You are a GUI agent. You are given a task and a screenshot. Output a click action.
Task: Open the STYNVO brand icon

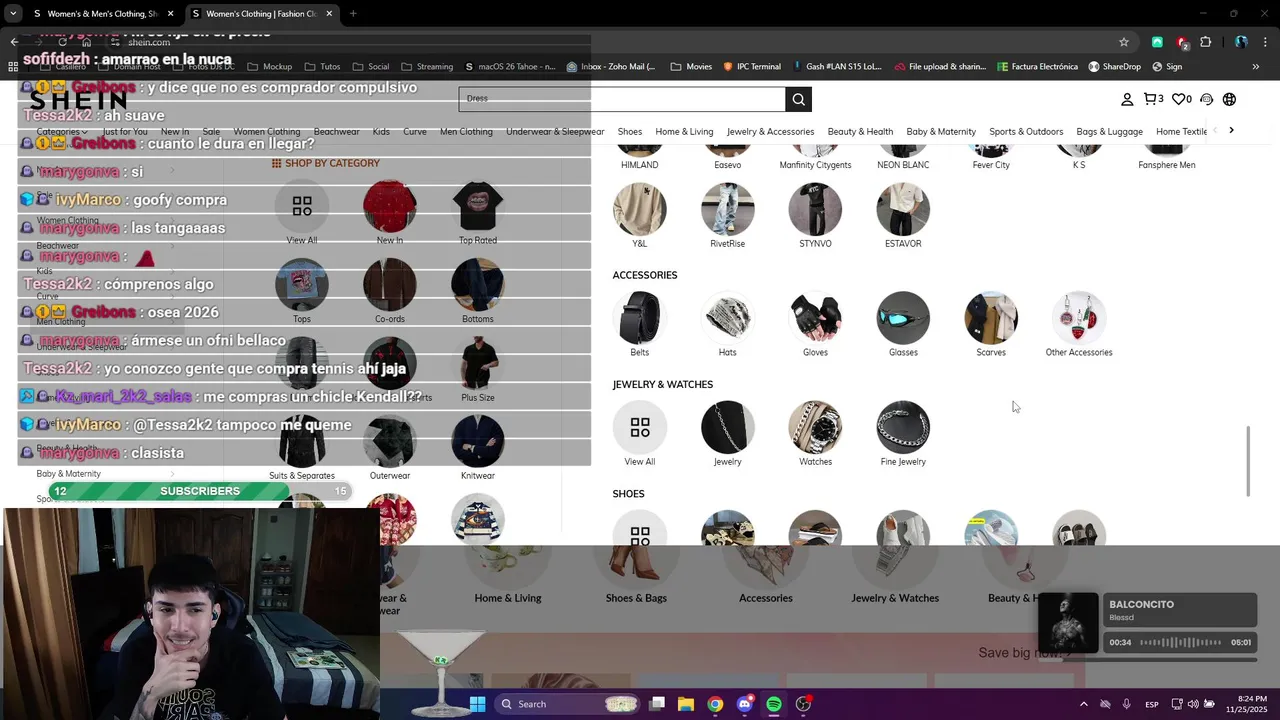[815, 209]
